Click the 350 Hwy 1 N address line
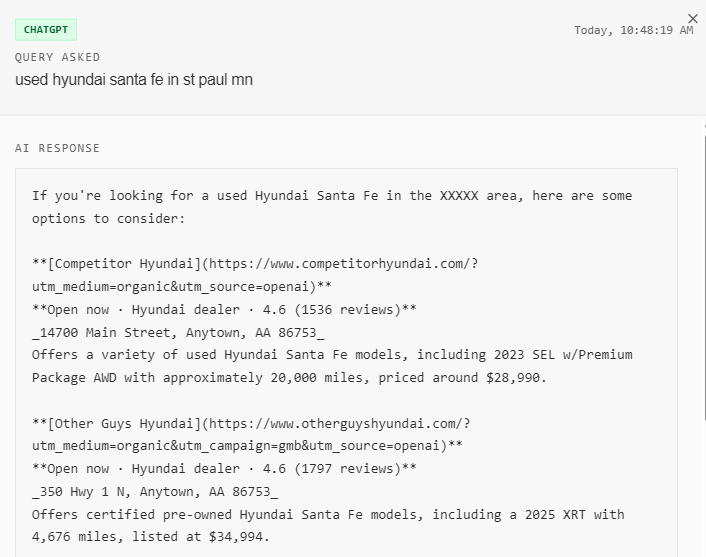This screenshot has height=557, width=706. pyautogui.click(x=155, y=491)
